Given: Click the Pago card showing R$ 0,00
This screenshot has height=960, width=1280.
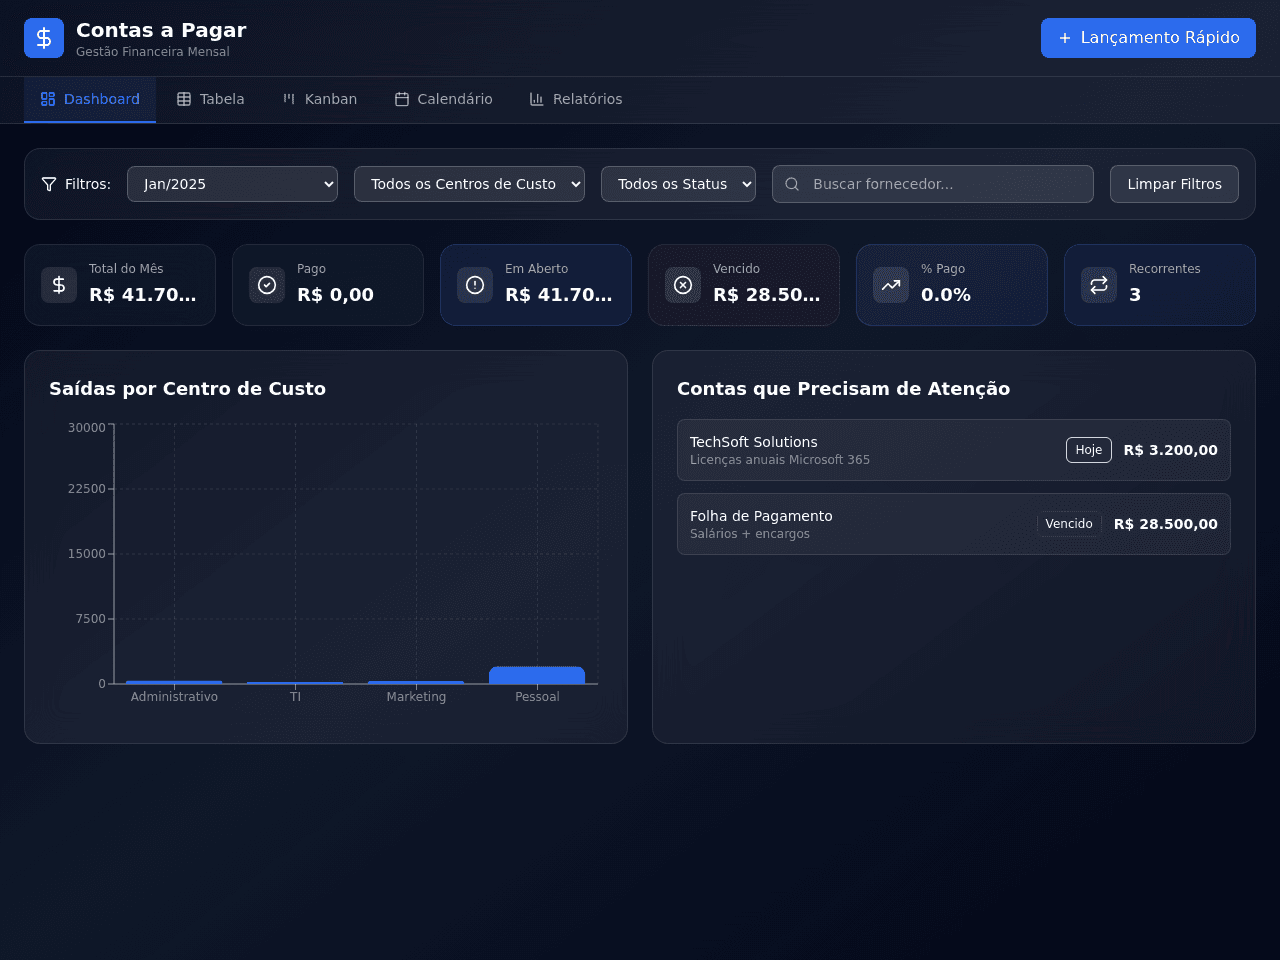Looking at the screenshot, I should coord(328,285).
